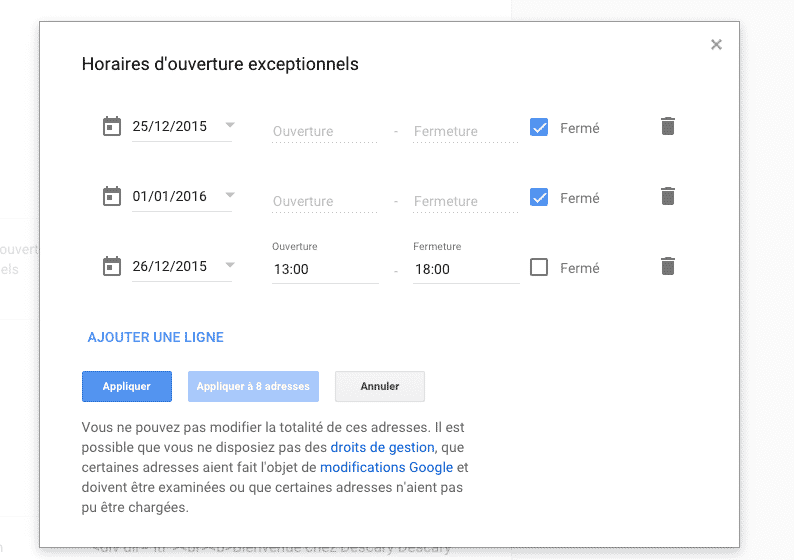The height and width of the screenshot is (560, 794).
Task: Click the calendar icon beside 26/12/2015
Action: point(112,267)
